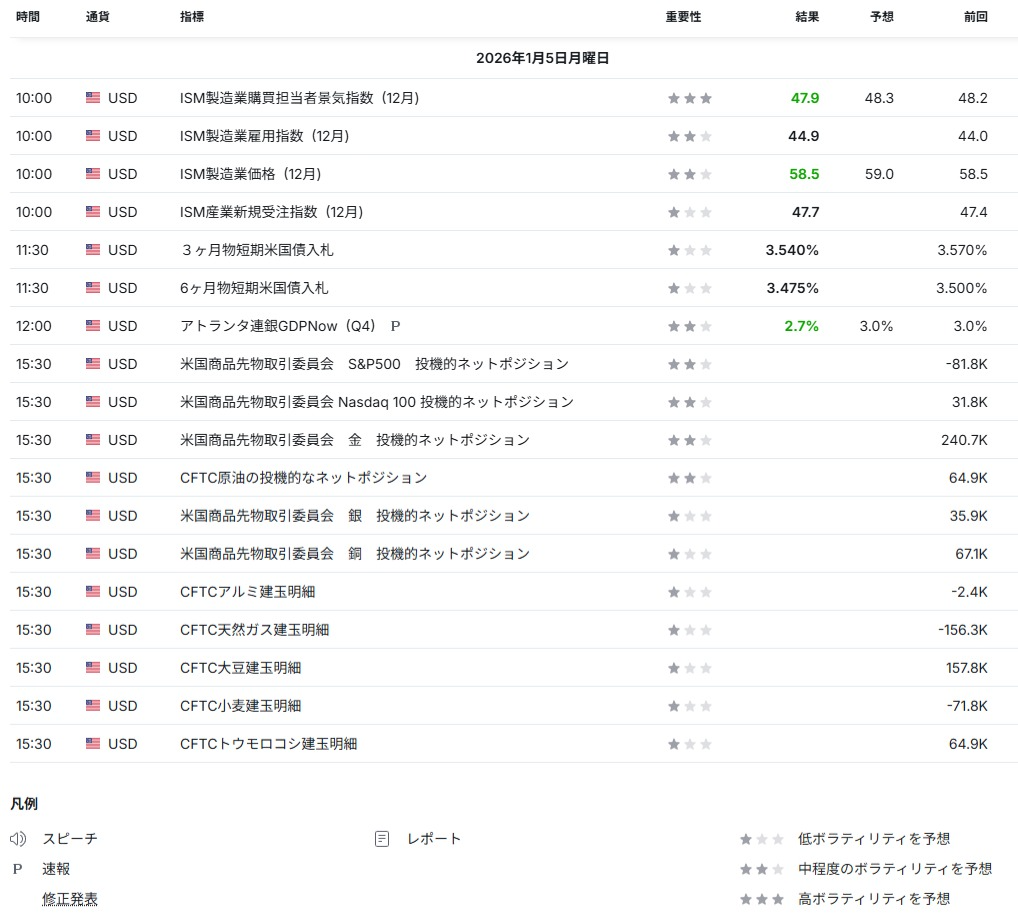Click the report document icon in legend

tap(382, 839)
